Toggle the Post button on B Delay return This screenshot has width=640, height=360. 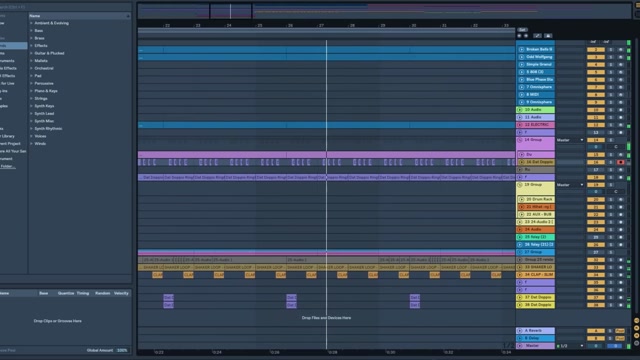click(x=620, y=338)
